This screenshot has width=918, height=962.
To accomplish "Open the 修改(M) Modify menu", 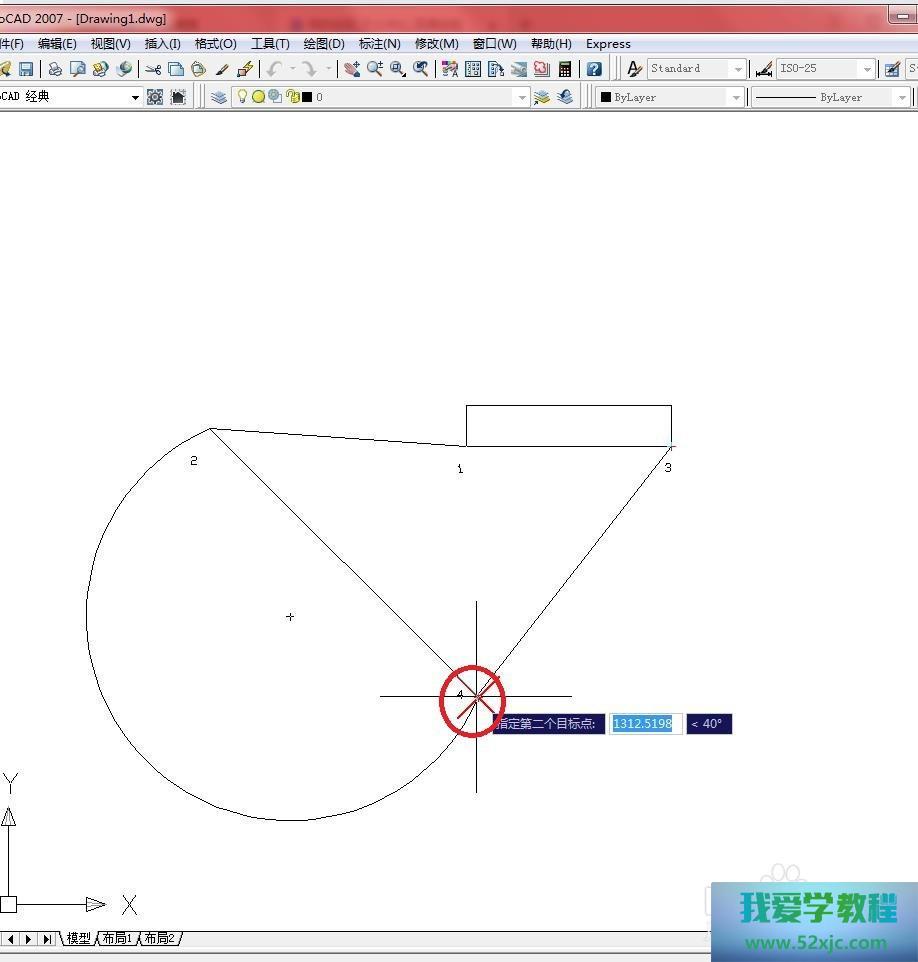I will click(x=436, y=44).
